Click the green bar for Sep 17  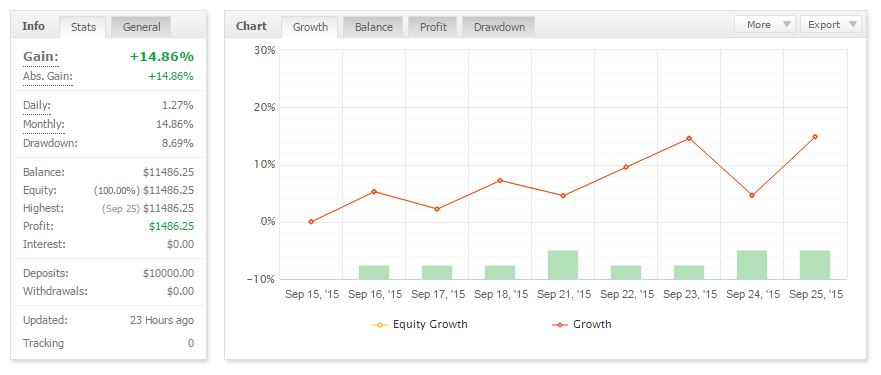(437, 272)
